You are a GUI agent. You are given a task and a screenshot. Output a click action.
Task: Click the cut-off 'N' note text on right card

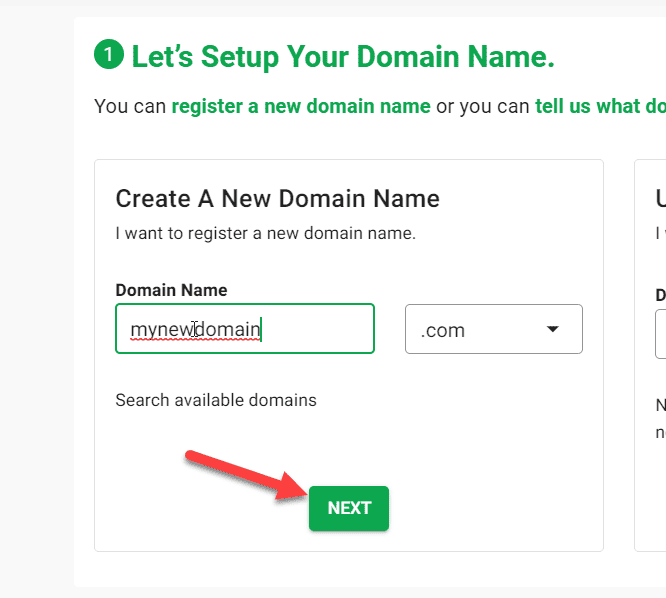click(661, 405)
